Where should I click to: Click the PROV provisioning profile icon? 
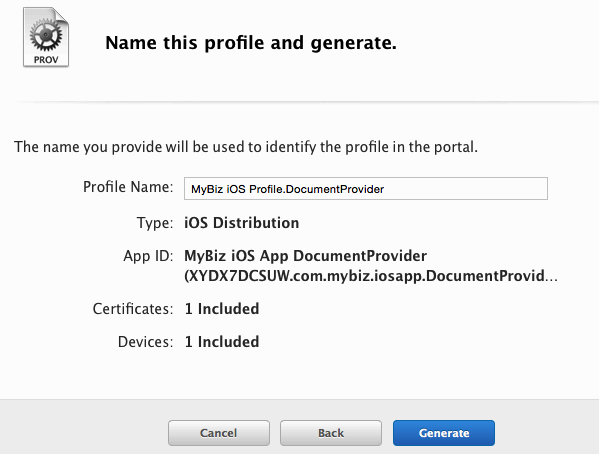pos(46,37)
